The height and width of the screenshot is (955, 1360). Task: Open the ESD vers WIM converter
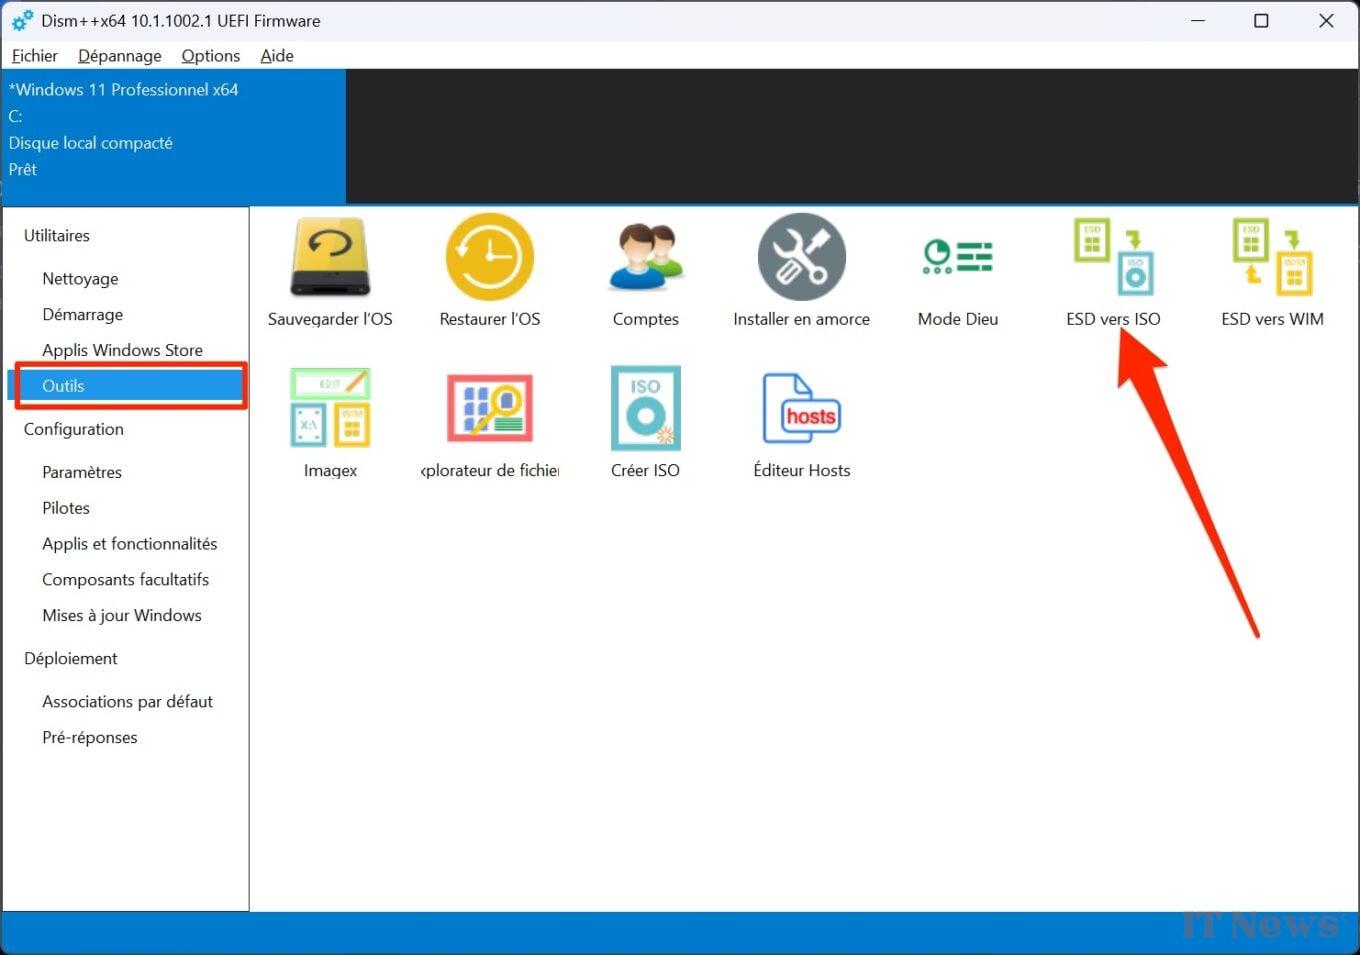(1272, 258)
